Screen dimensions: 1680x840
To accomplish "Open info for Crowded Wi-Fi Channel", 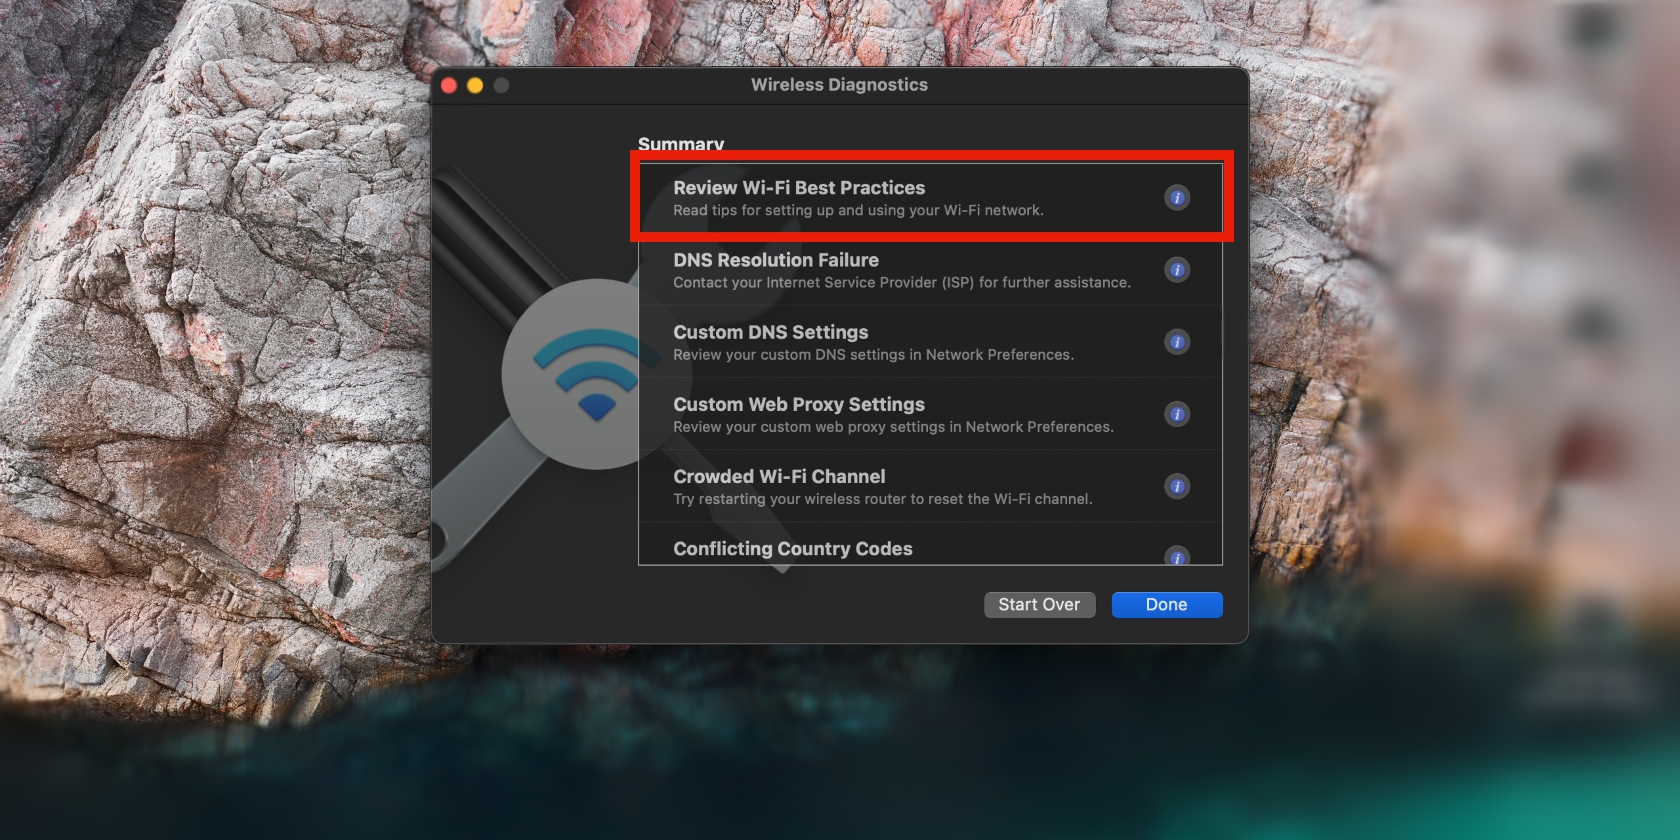I will click(x=1177, y=486).
